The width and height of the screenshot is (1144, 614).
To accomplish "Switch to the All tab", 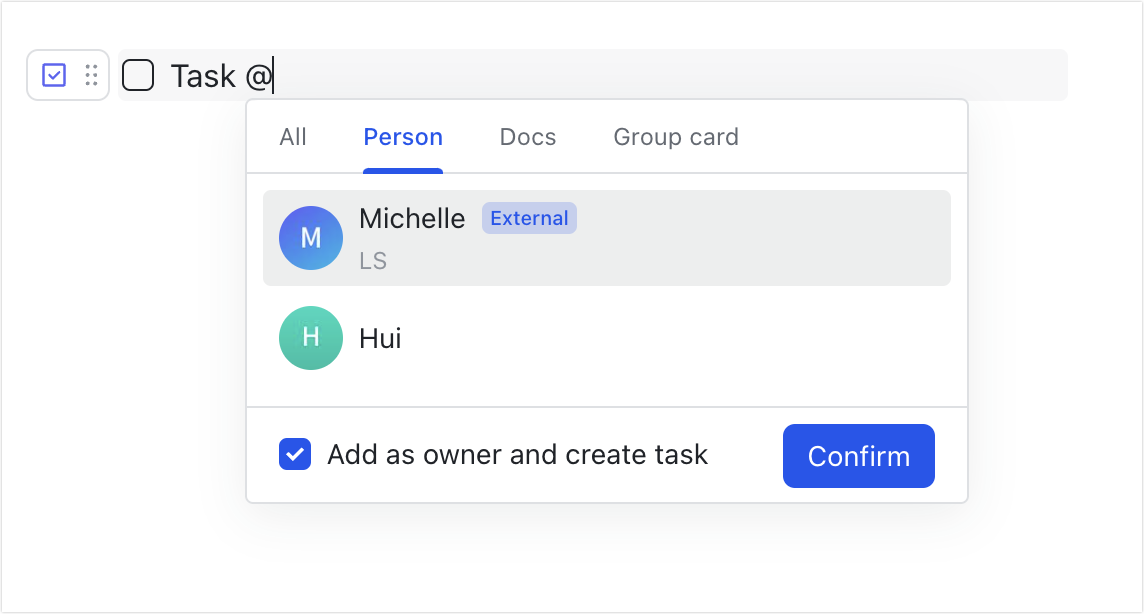I will (x=293, y=137).
